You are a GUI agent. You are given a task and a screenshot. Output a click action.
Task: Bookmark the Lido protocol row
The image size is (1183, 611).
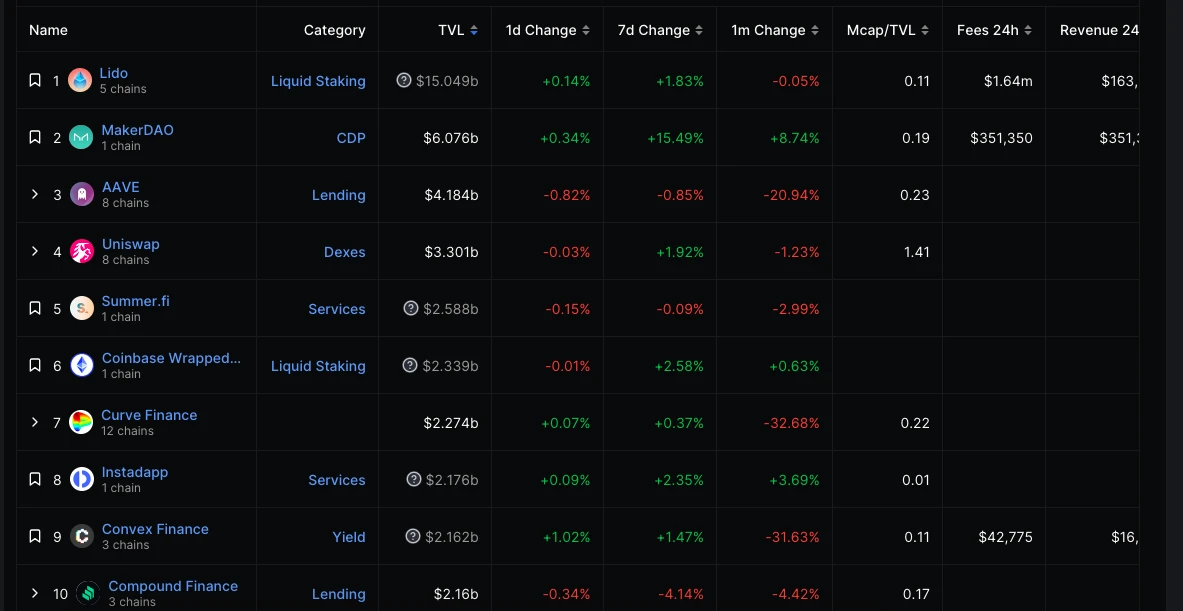coord(35,80)
